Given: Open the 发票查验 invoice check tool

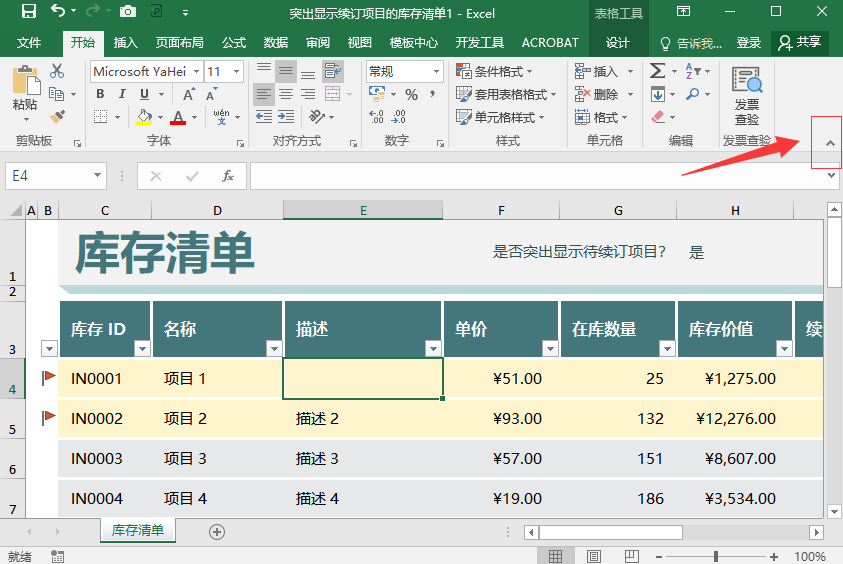Looking at the screenshot, I should pyautogui.click(x=746, y=96).
